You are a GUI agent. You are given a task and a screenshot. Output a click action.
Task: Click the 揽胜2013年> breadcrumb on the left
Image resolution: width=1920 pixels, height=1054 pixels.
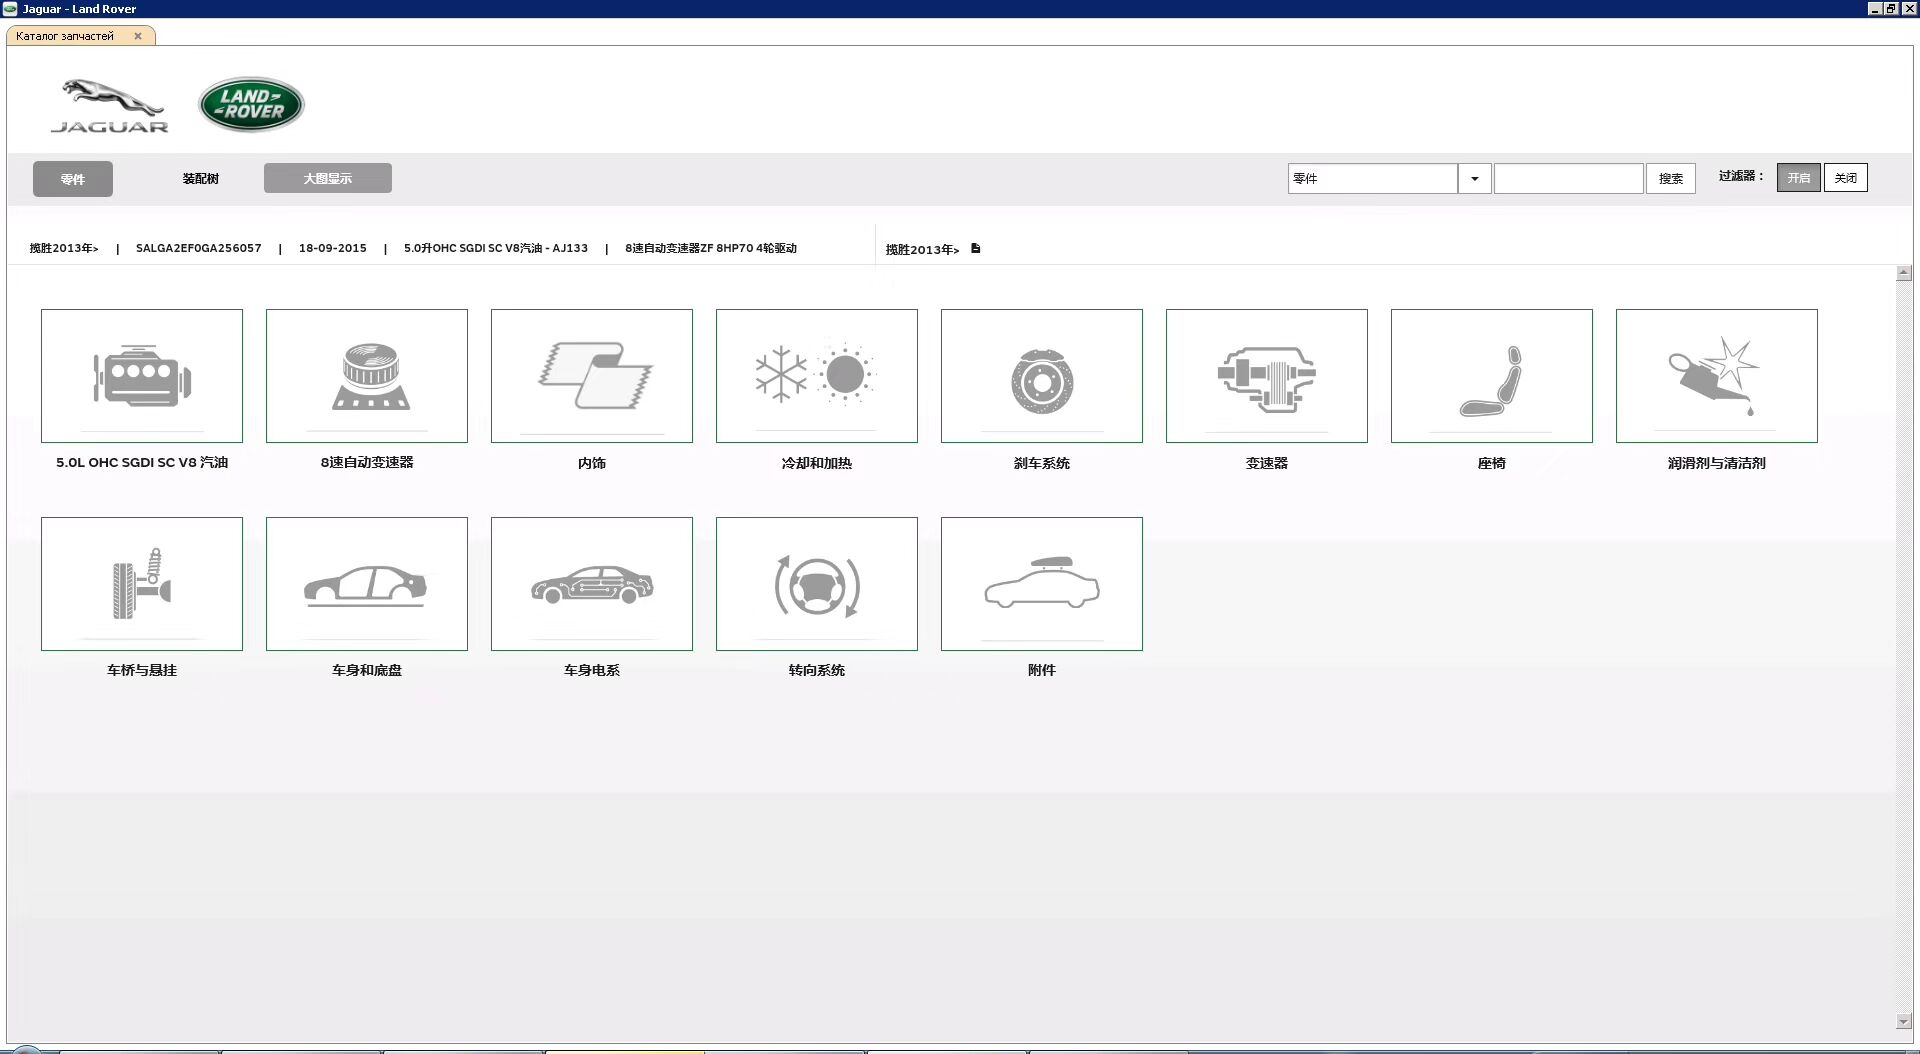[64, 248]
